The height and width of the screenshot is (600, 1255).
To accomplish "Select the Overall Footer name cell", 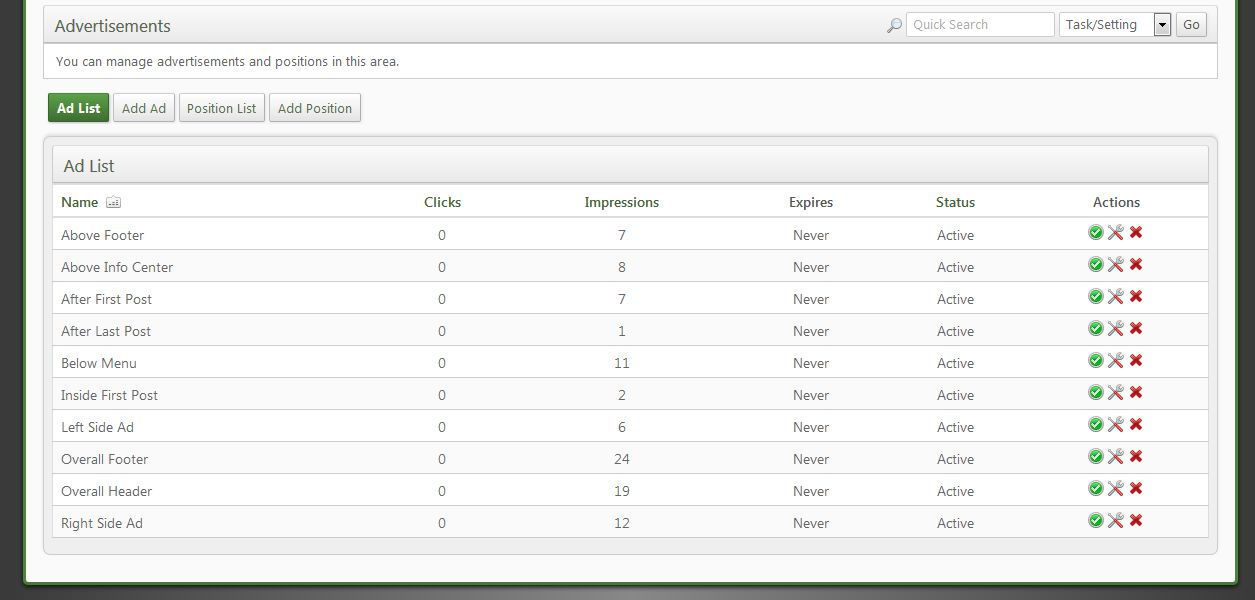I will (104, 459).
